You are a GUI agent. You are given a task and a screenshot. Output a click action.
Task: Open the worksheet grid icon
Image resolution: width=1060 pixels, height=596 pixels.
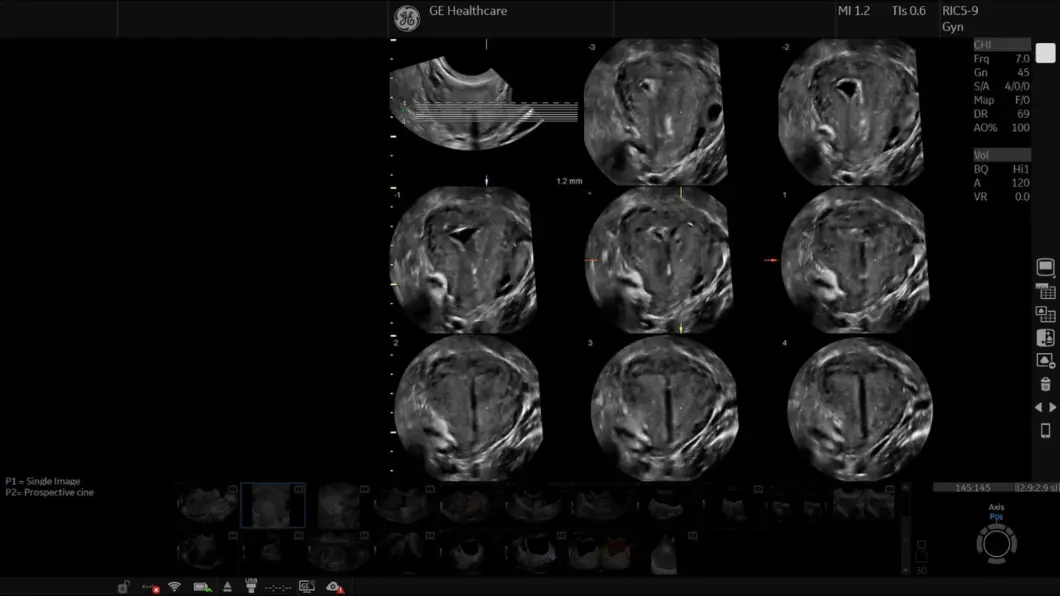(1045, 291)
